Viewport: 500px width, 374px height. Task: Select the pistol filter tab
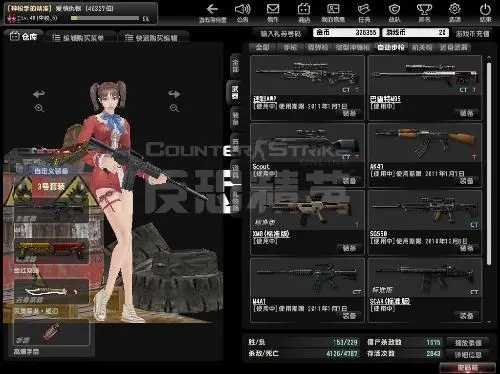290,47
